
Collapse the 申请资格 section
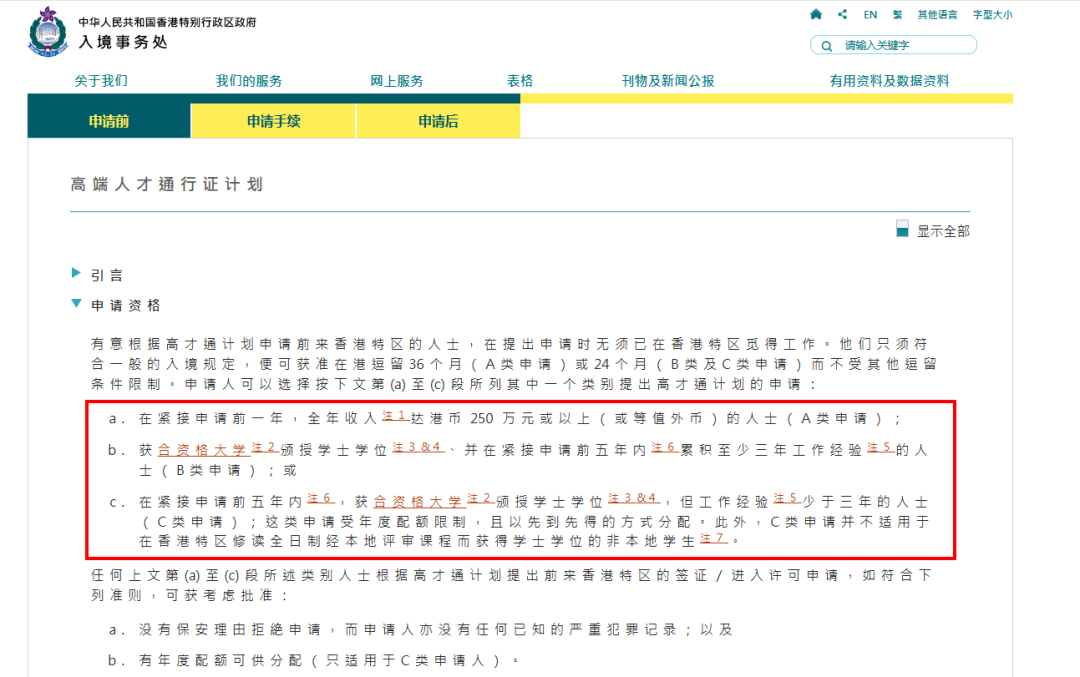[x=77, y=304]
